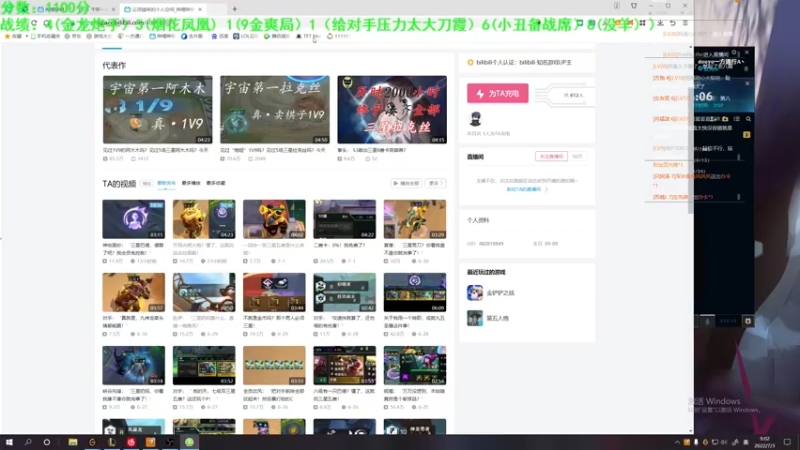Open the browser hamburger menu icon
This screenshot has height=450, width=800.
click(685, 23)
